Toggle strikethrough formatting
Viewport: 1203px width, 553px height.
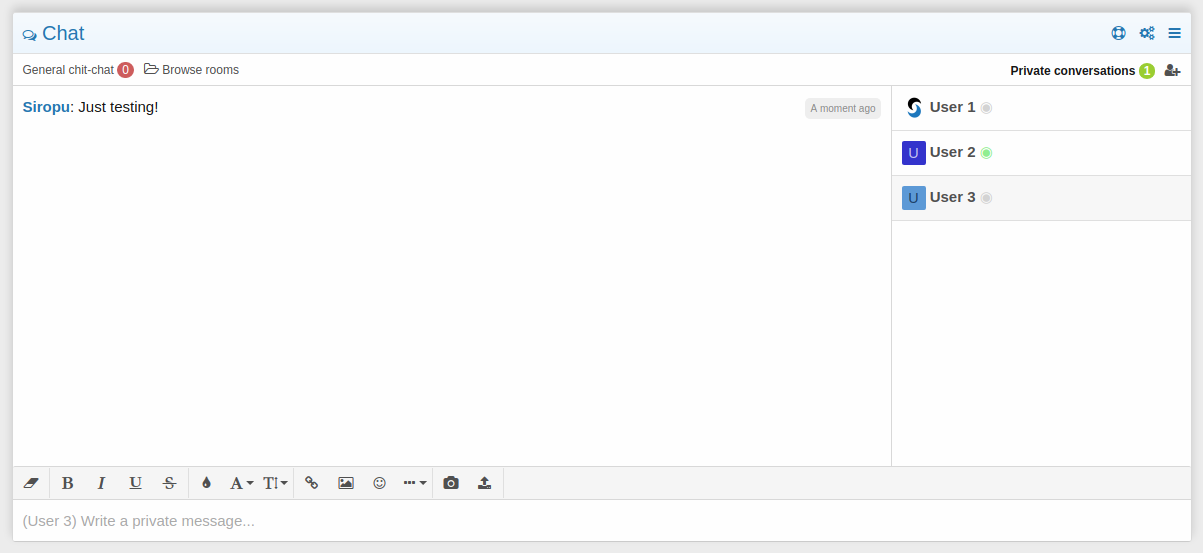coord(169,483)
